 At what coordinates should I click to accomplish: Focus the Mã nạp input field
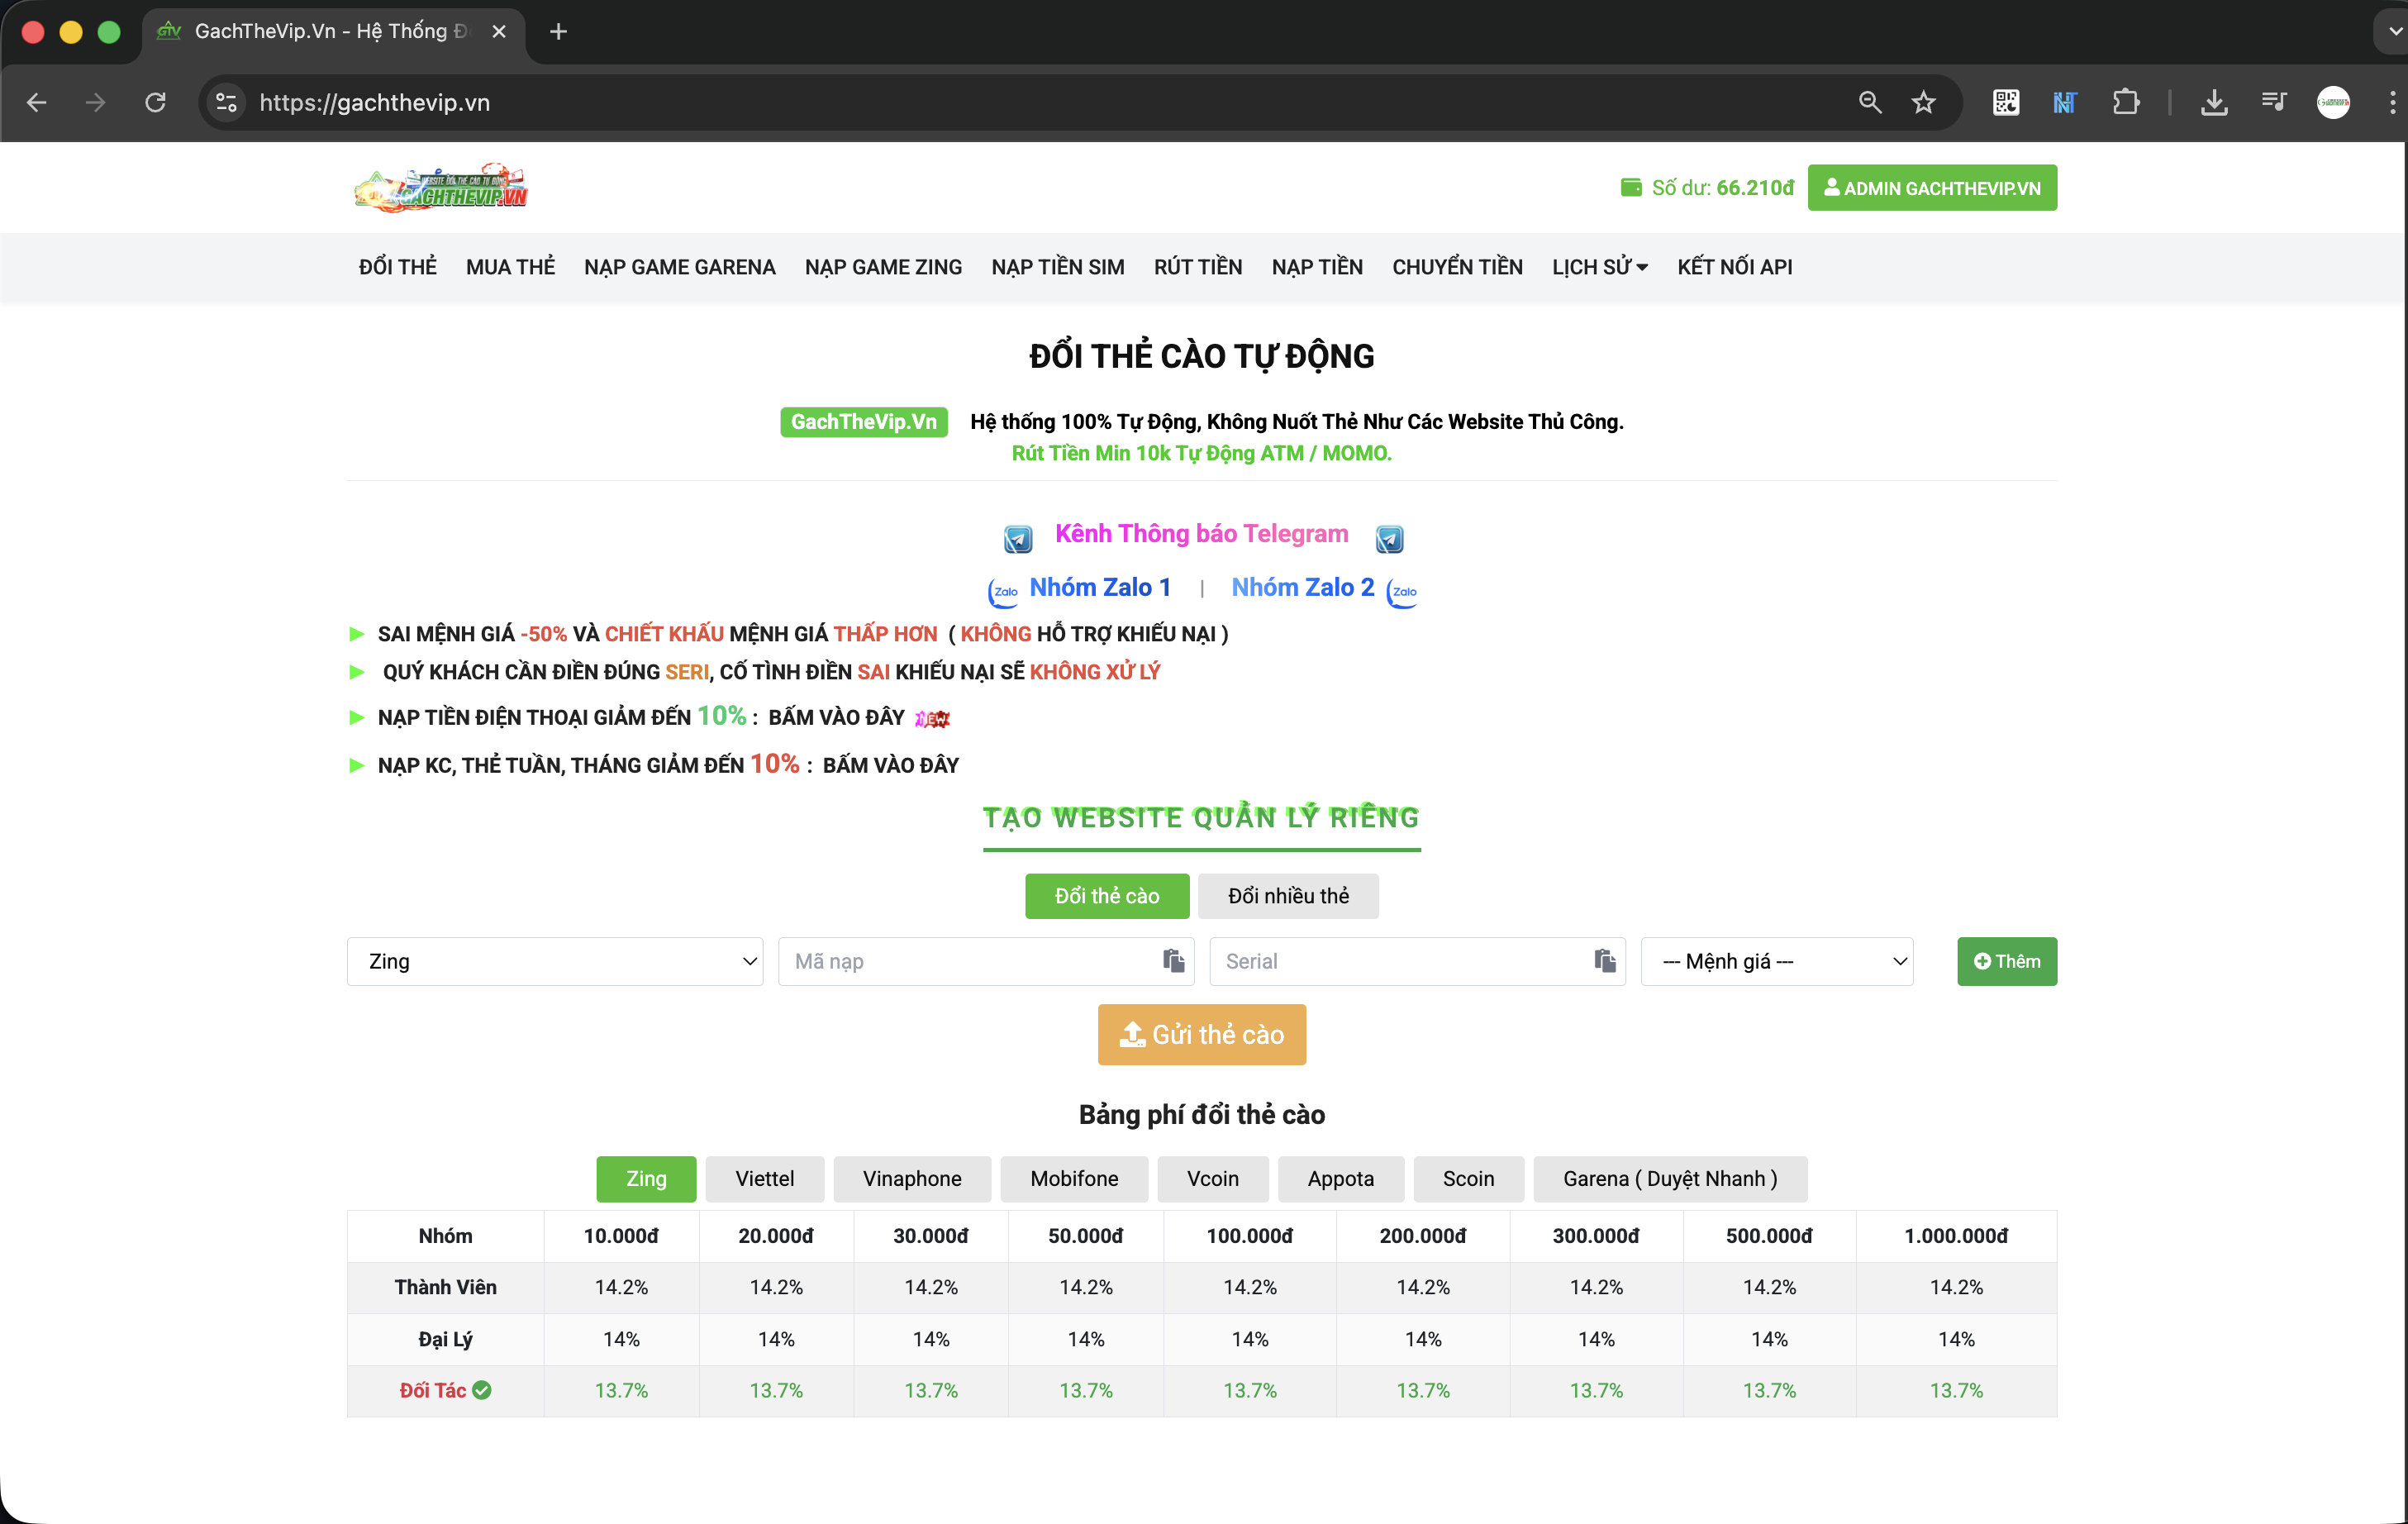coord(986,961)
